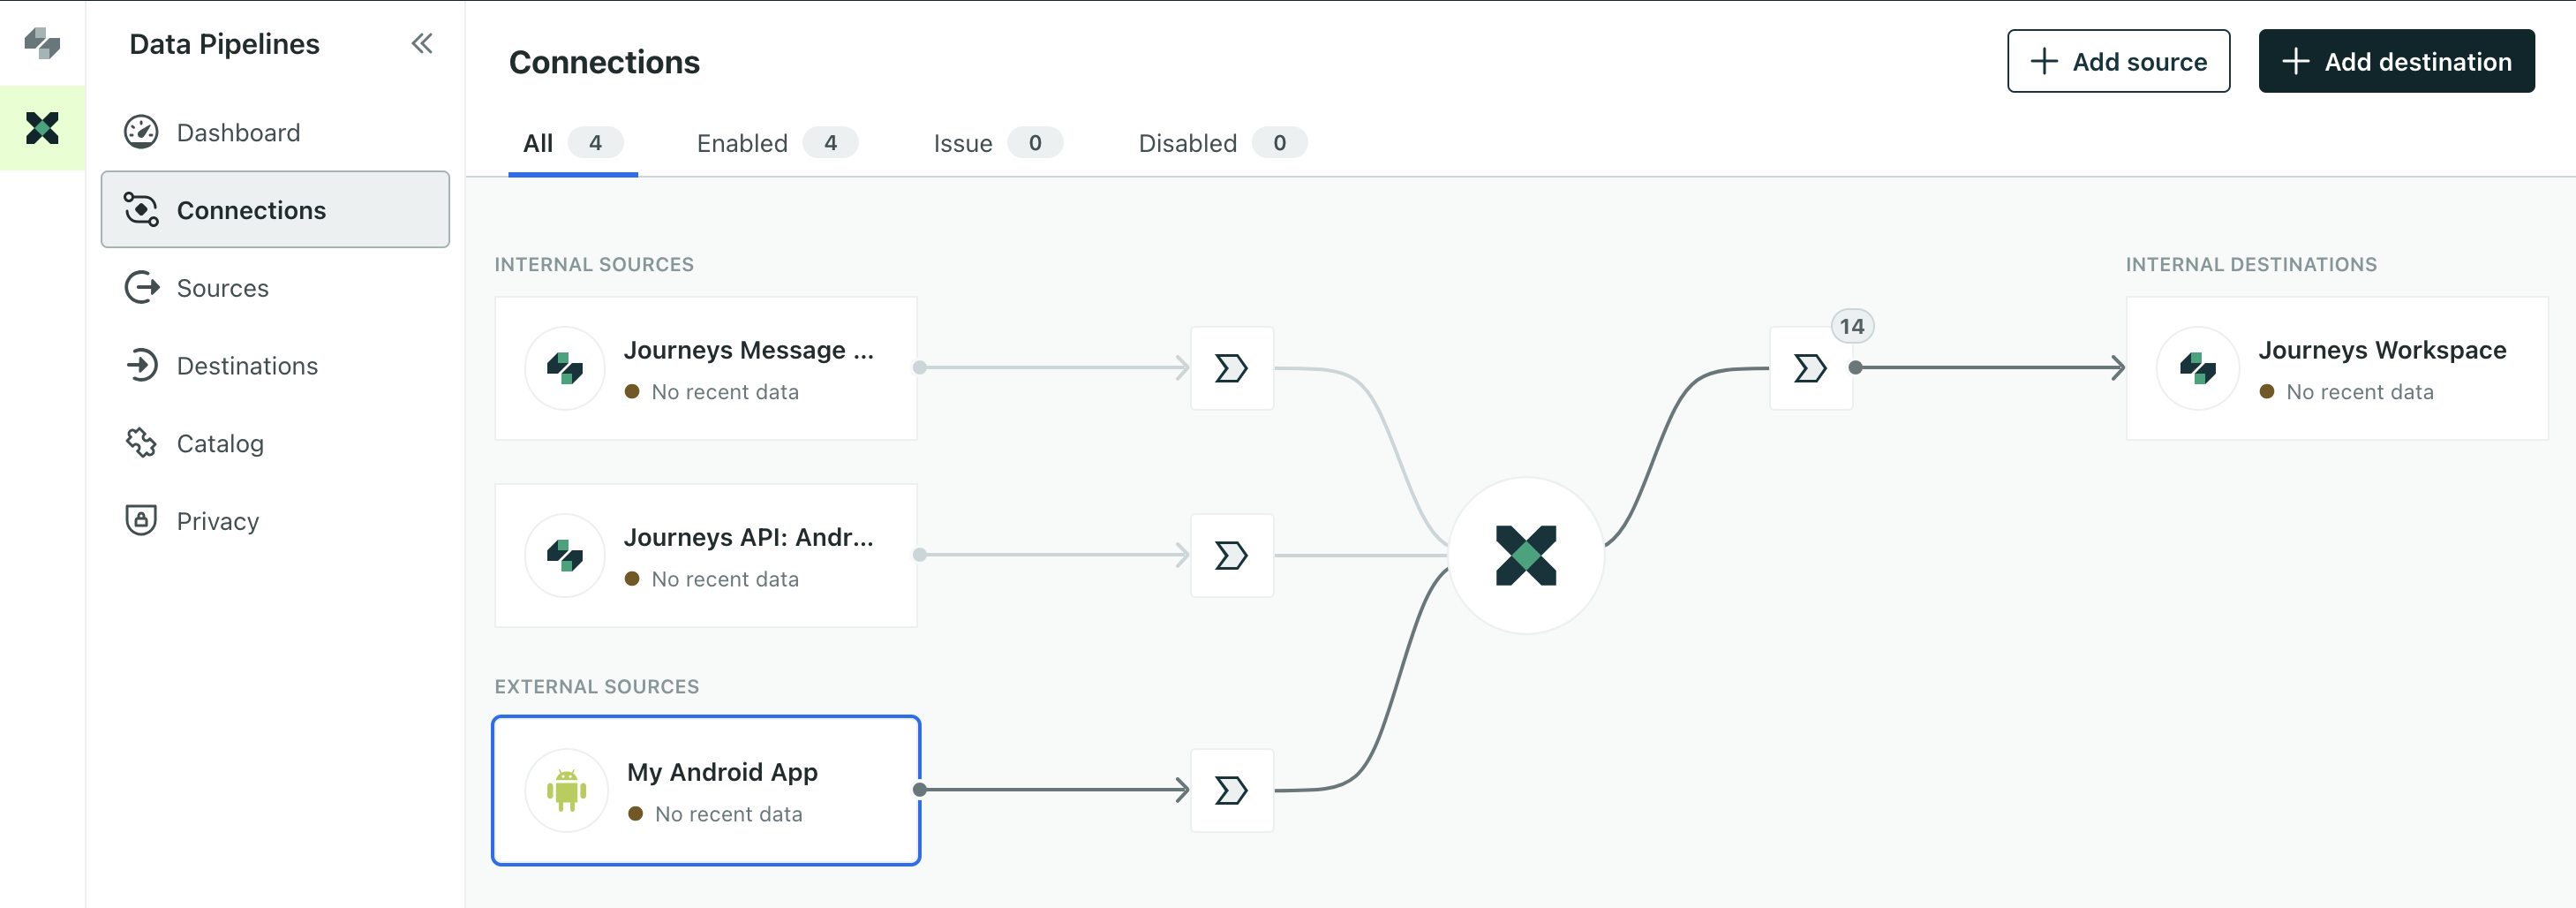The height and width of the screenshot is (908, 2576).
Task: Open the Journeys Message source card
Action: point(706,368)
